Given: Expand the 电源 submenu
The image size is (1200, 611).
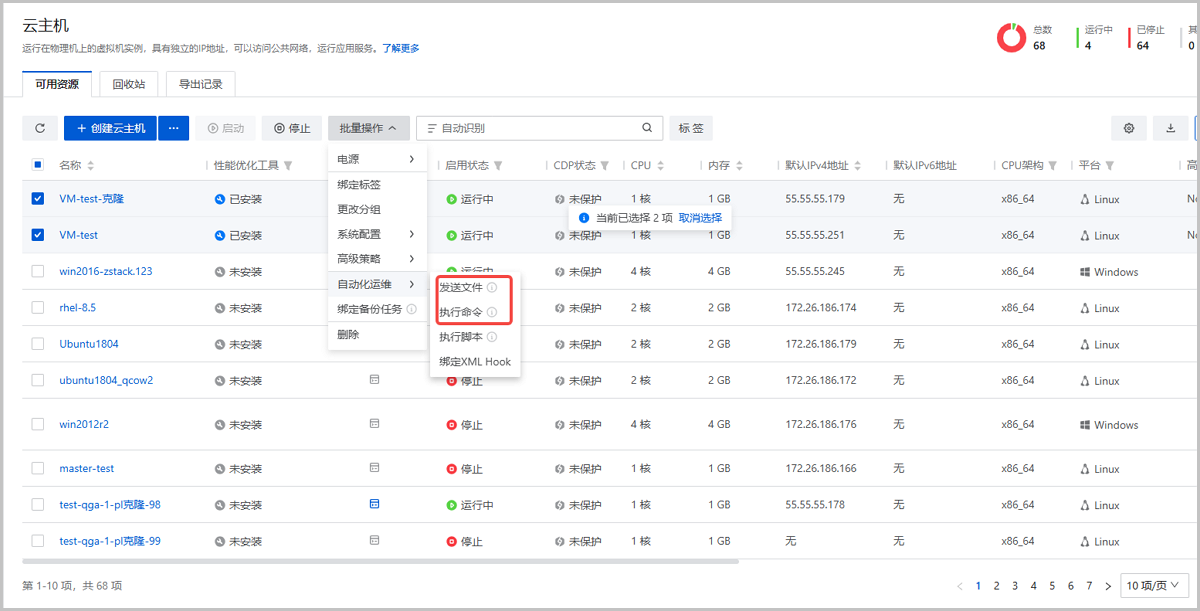Looking at the screenshot, I should click(x=376, y=159).
